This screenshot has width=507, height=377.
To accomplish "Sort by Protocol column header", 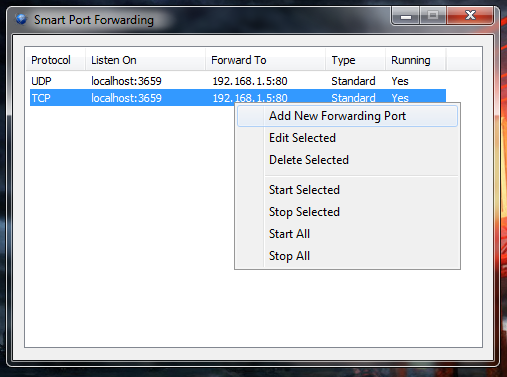I will (x=56, y=60).
